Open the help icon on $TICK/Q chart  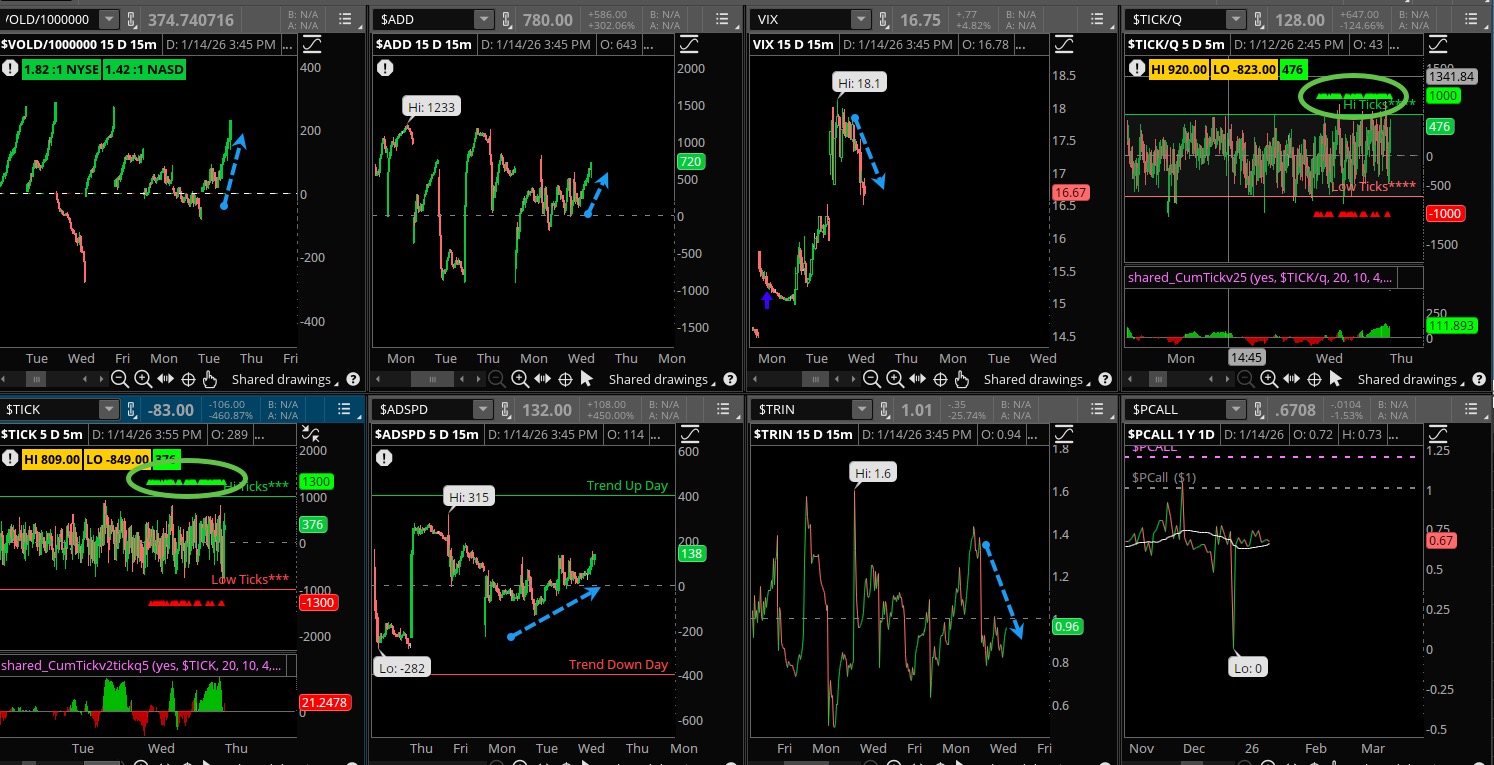(1478, 380)
